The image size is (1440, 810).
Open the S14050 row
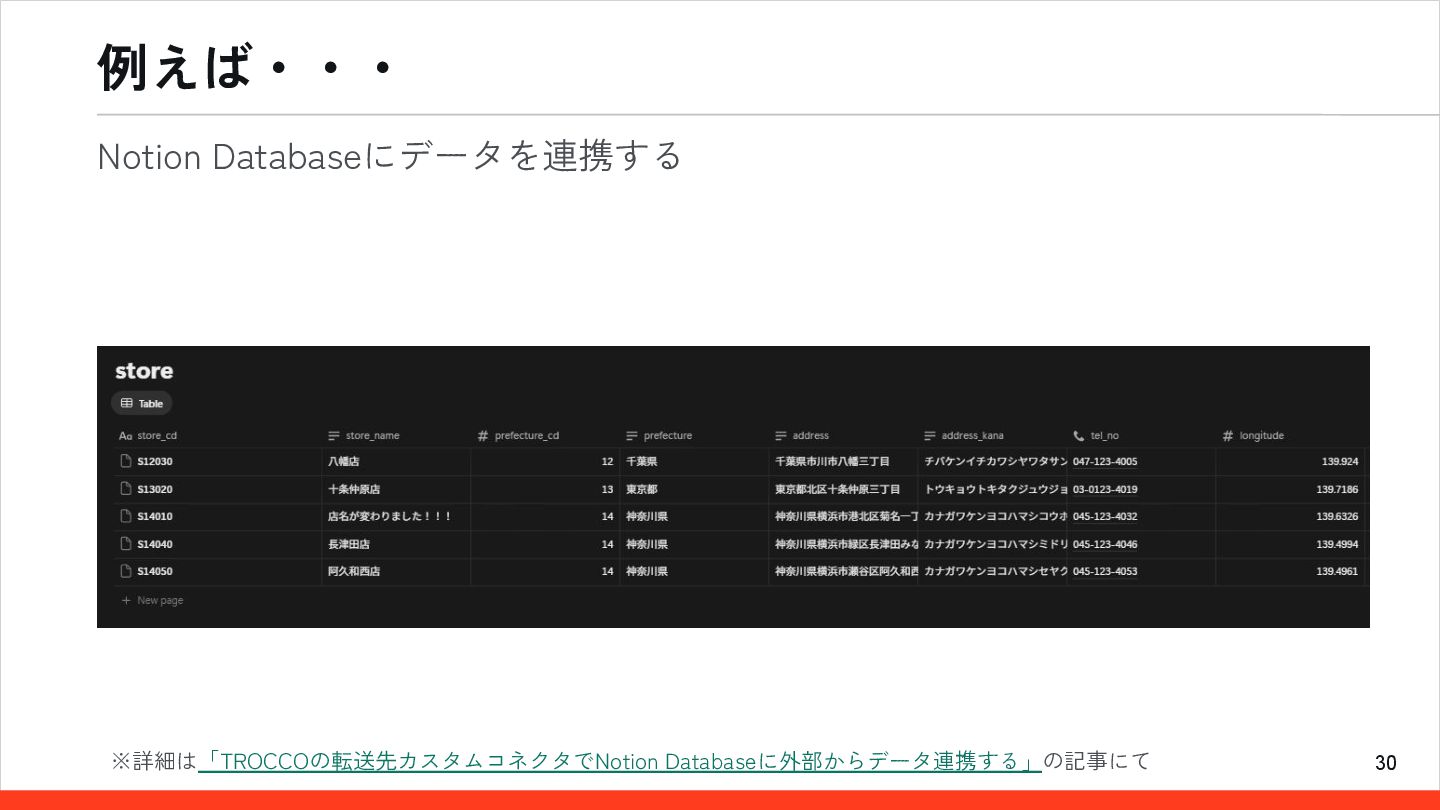point(155,571)
